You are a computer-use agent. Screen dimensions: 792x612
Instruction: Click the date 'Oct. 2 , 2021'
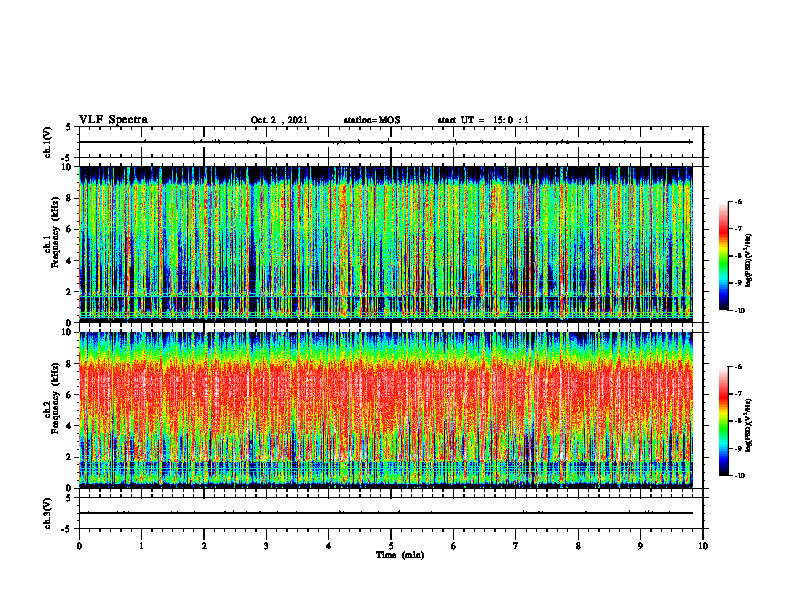coord(279,120)
